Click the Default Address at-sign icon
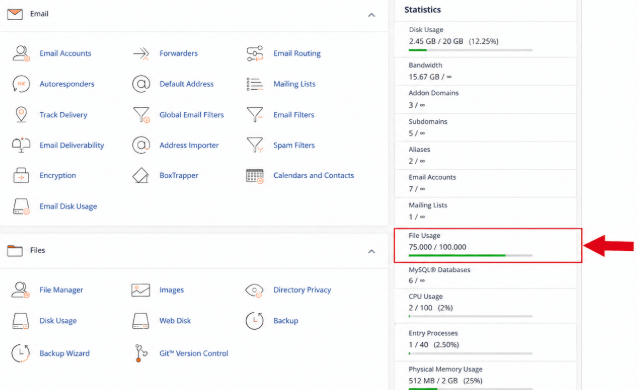 point(141,84)
